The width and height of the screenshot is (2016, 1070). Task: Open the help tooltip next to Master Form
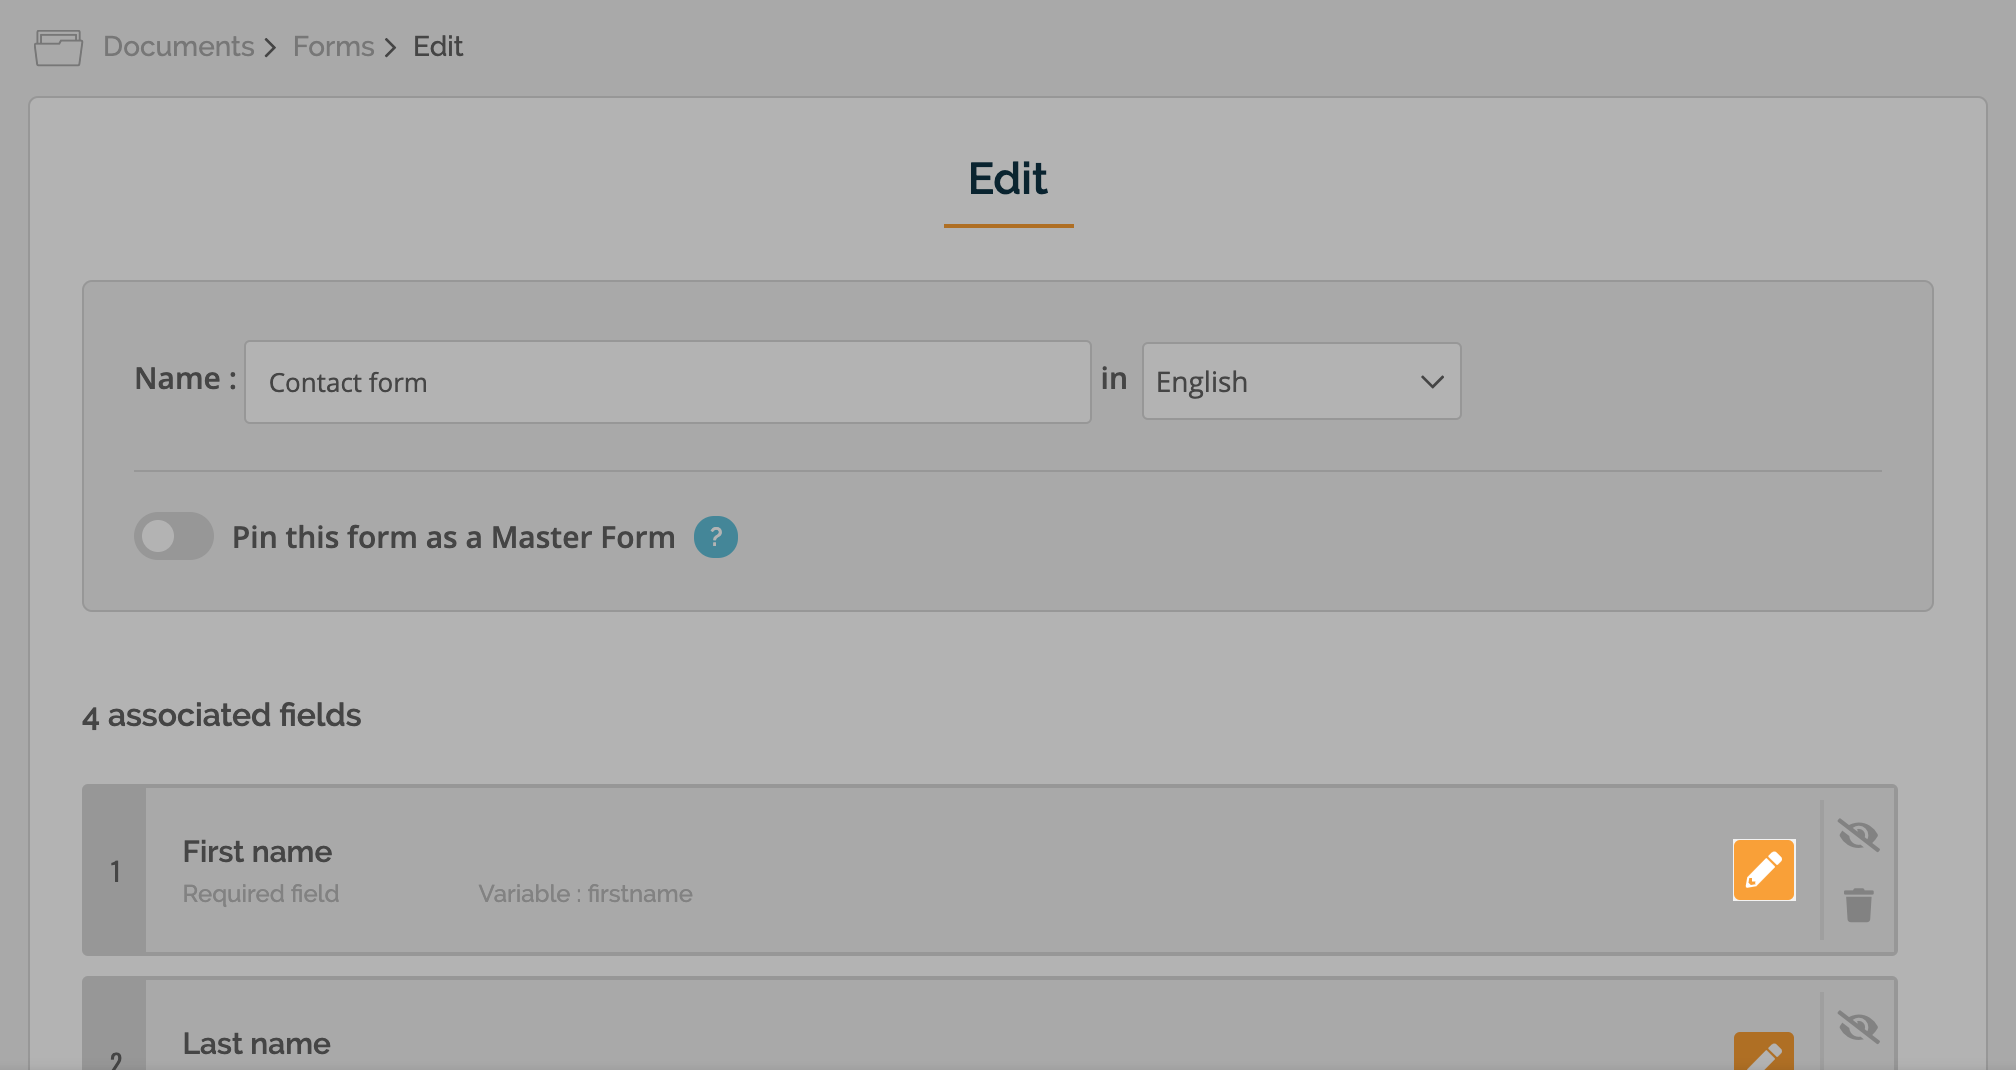715,537
